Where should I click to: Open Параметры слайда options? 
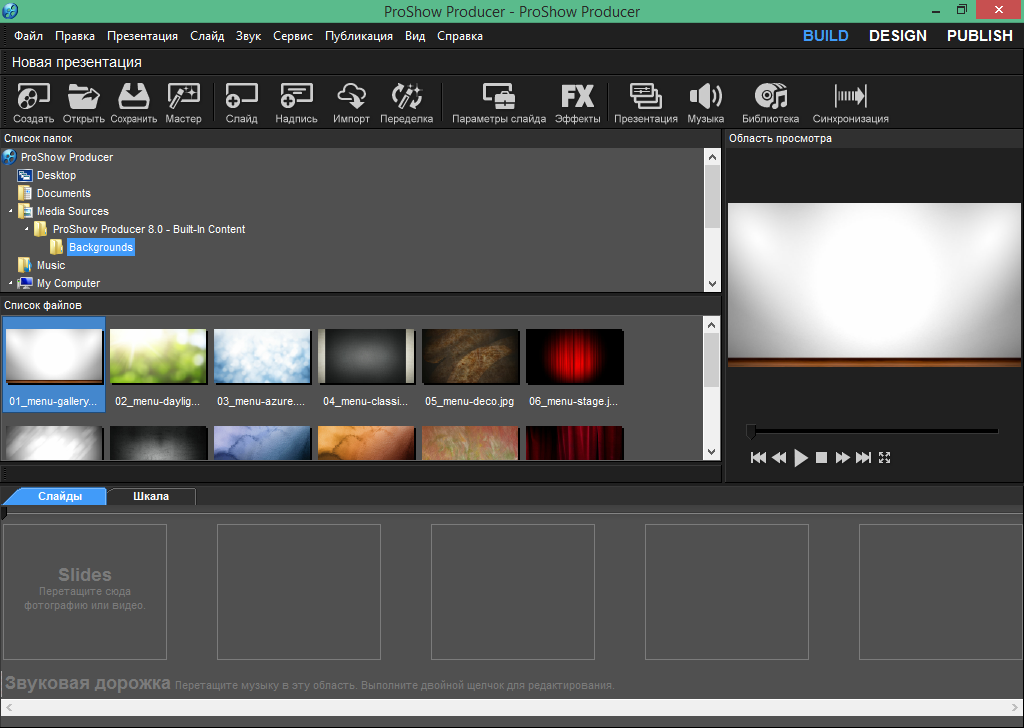point(499,103)
